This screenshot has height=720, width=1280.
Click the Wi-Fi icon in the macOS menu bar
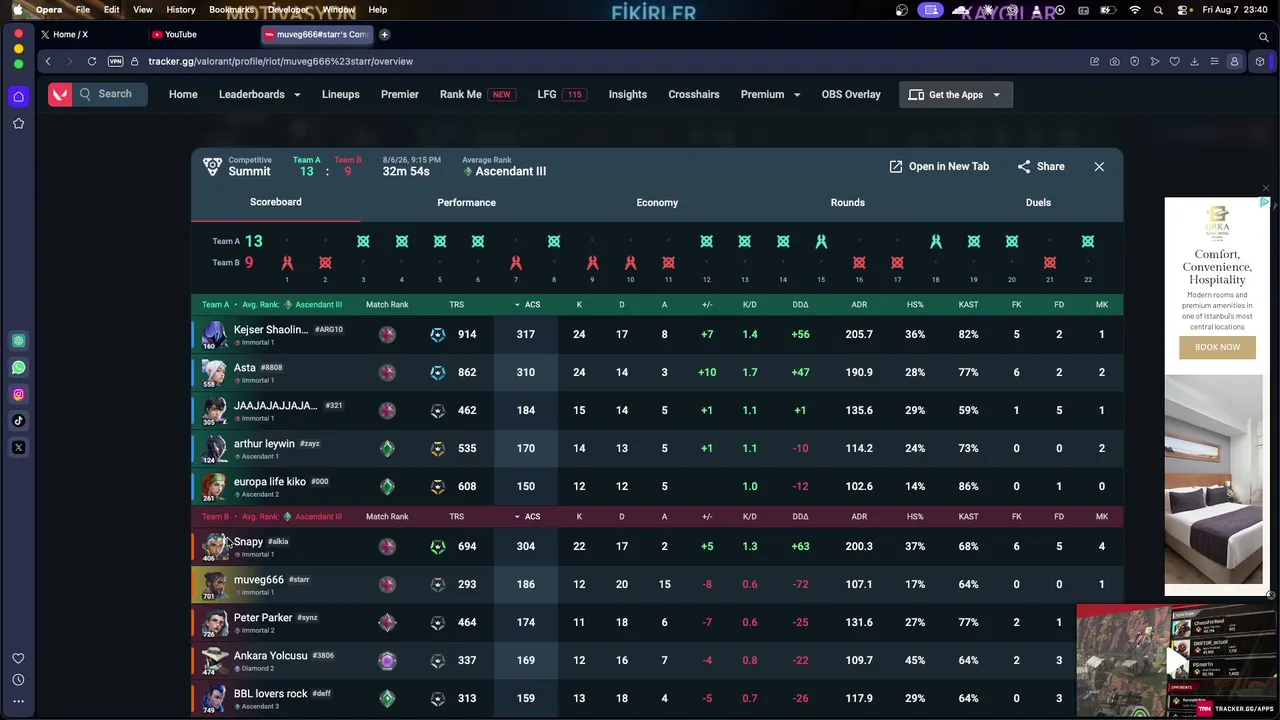coord(1135,9)
